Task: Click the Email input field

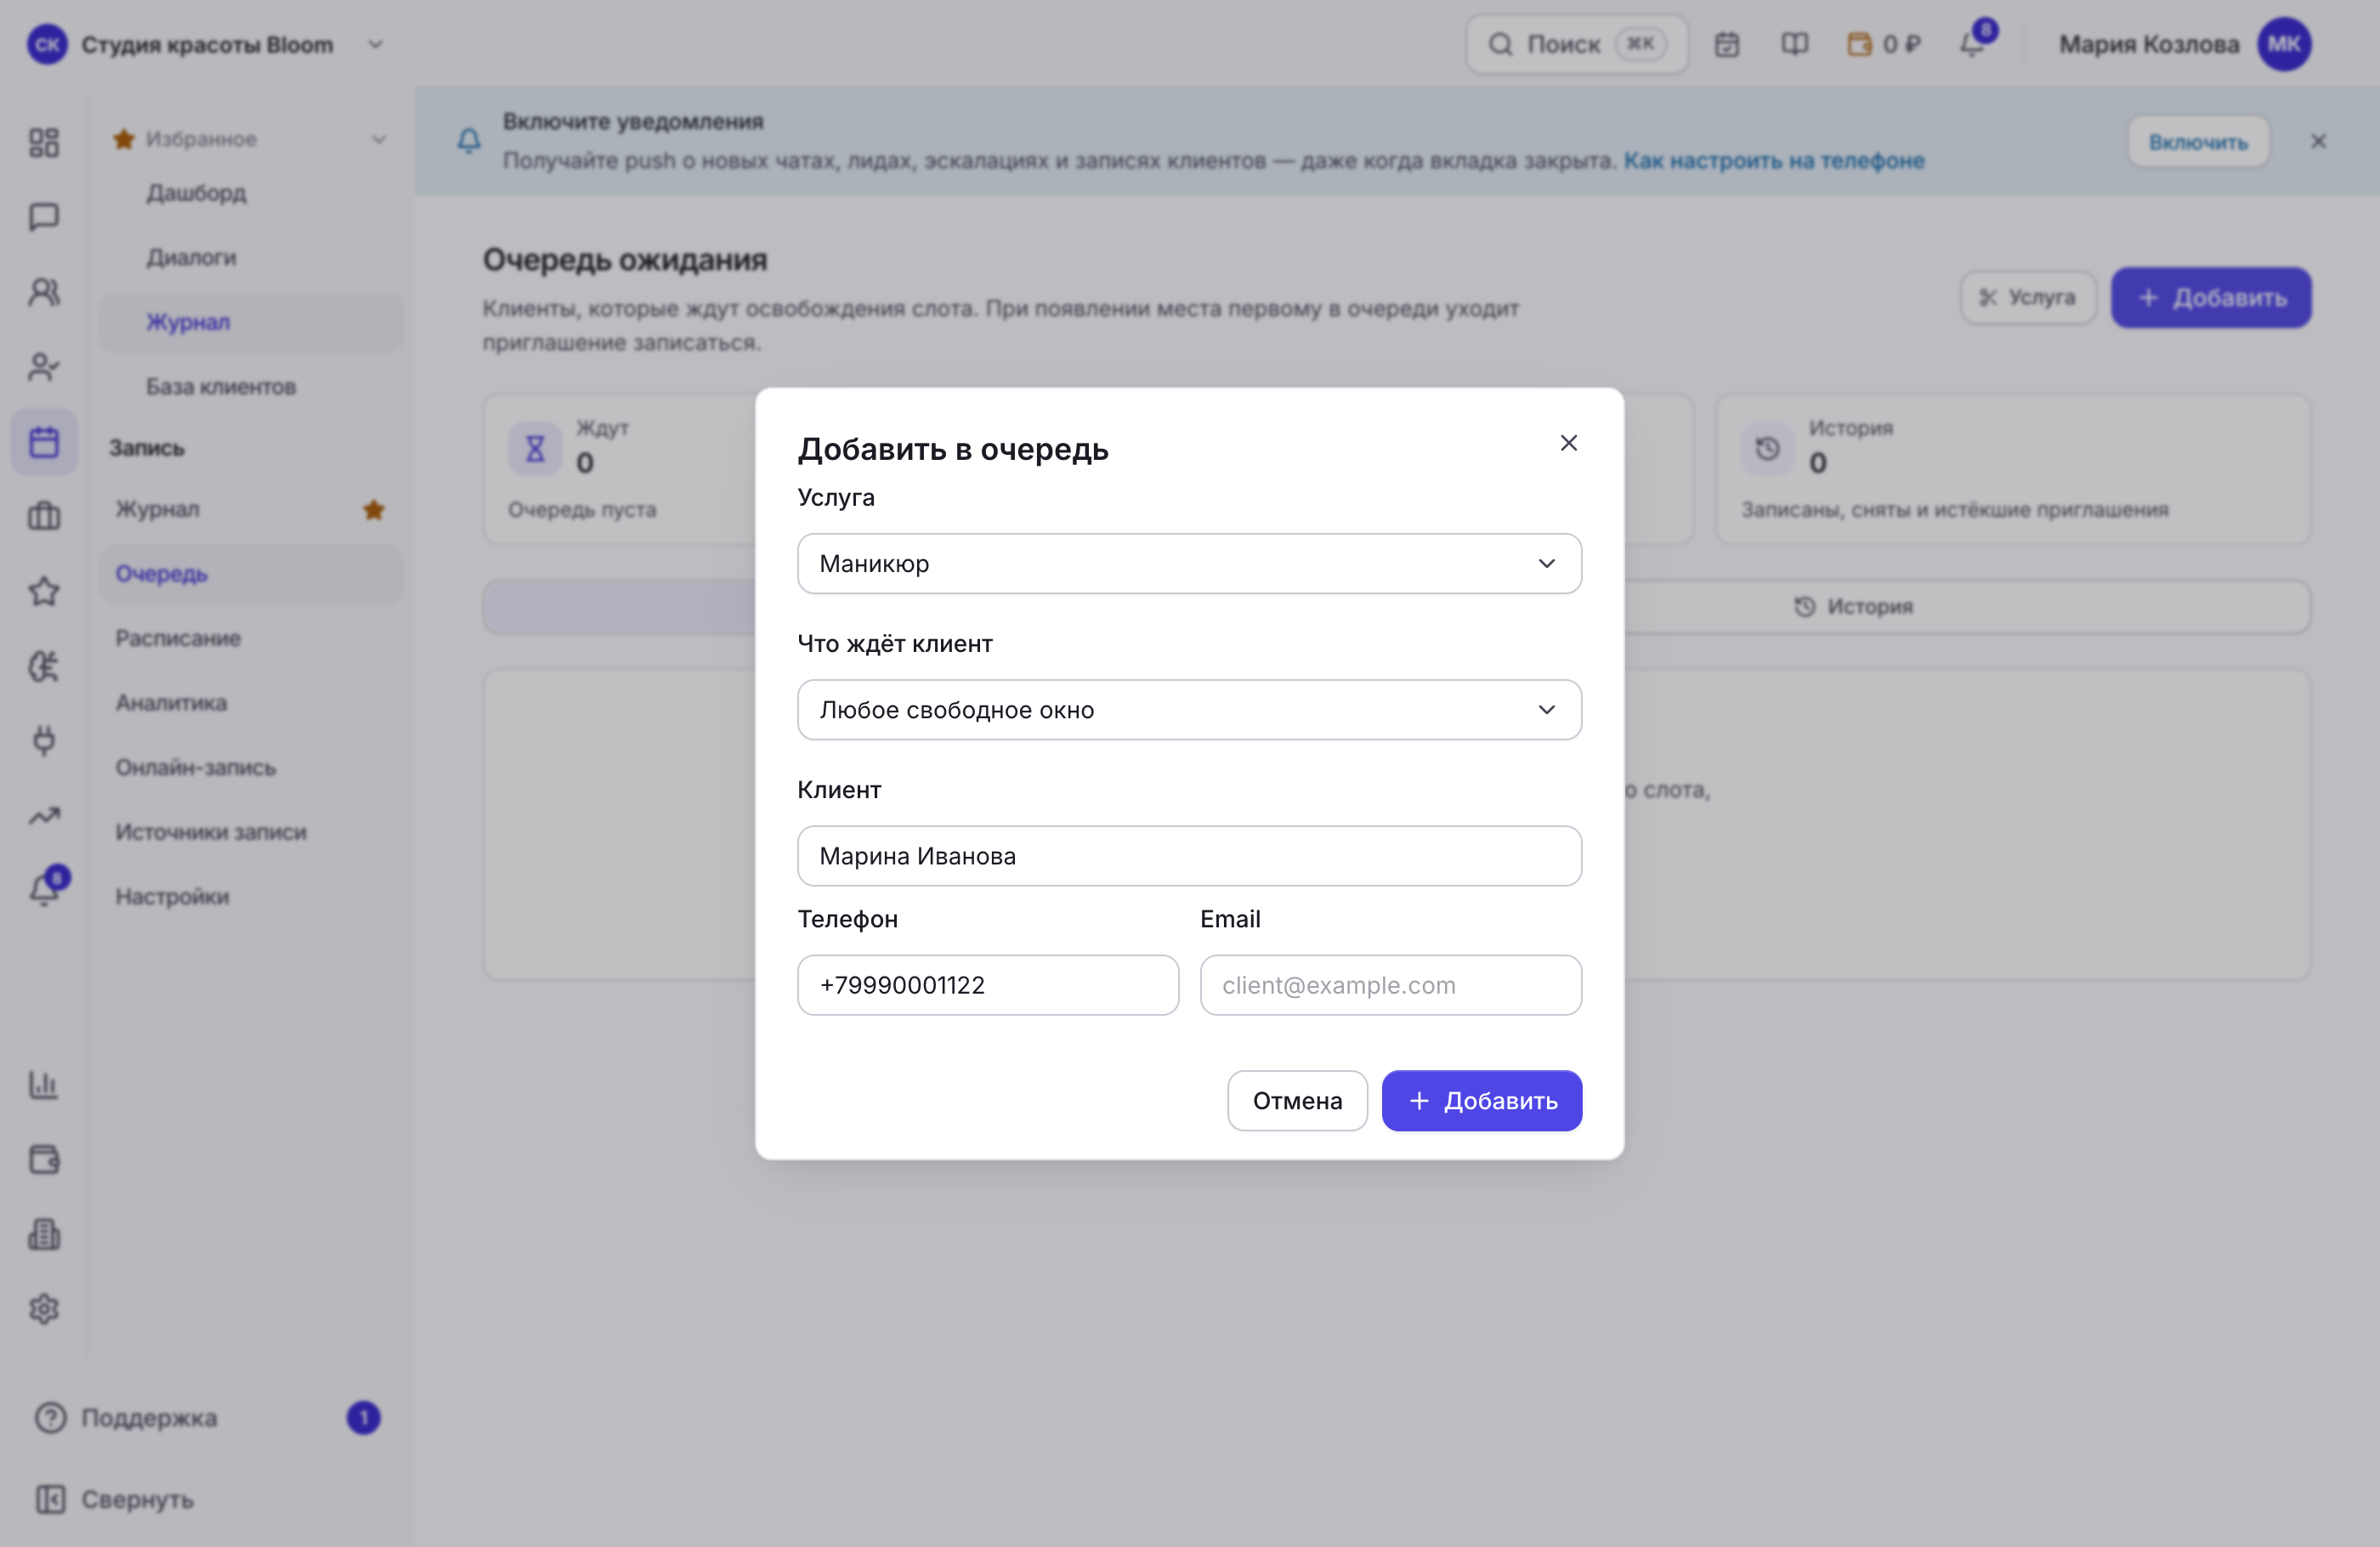Action: [x=1390, y=984]
